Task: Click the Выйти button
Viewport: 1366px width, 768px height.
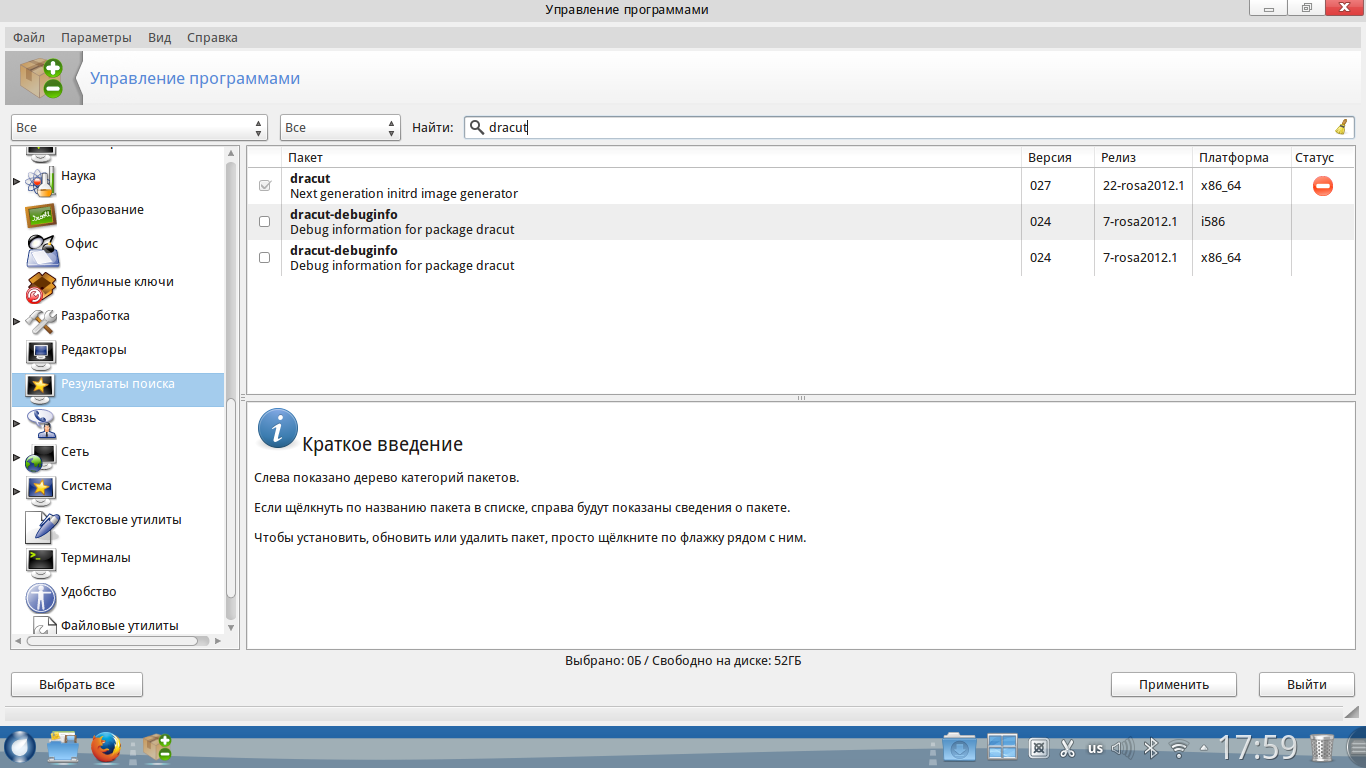Action: pyautogui.click(x=1307, y=685)
